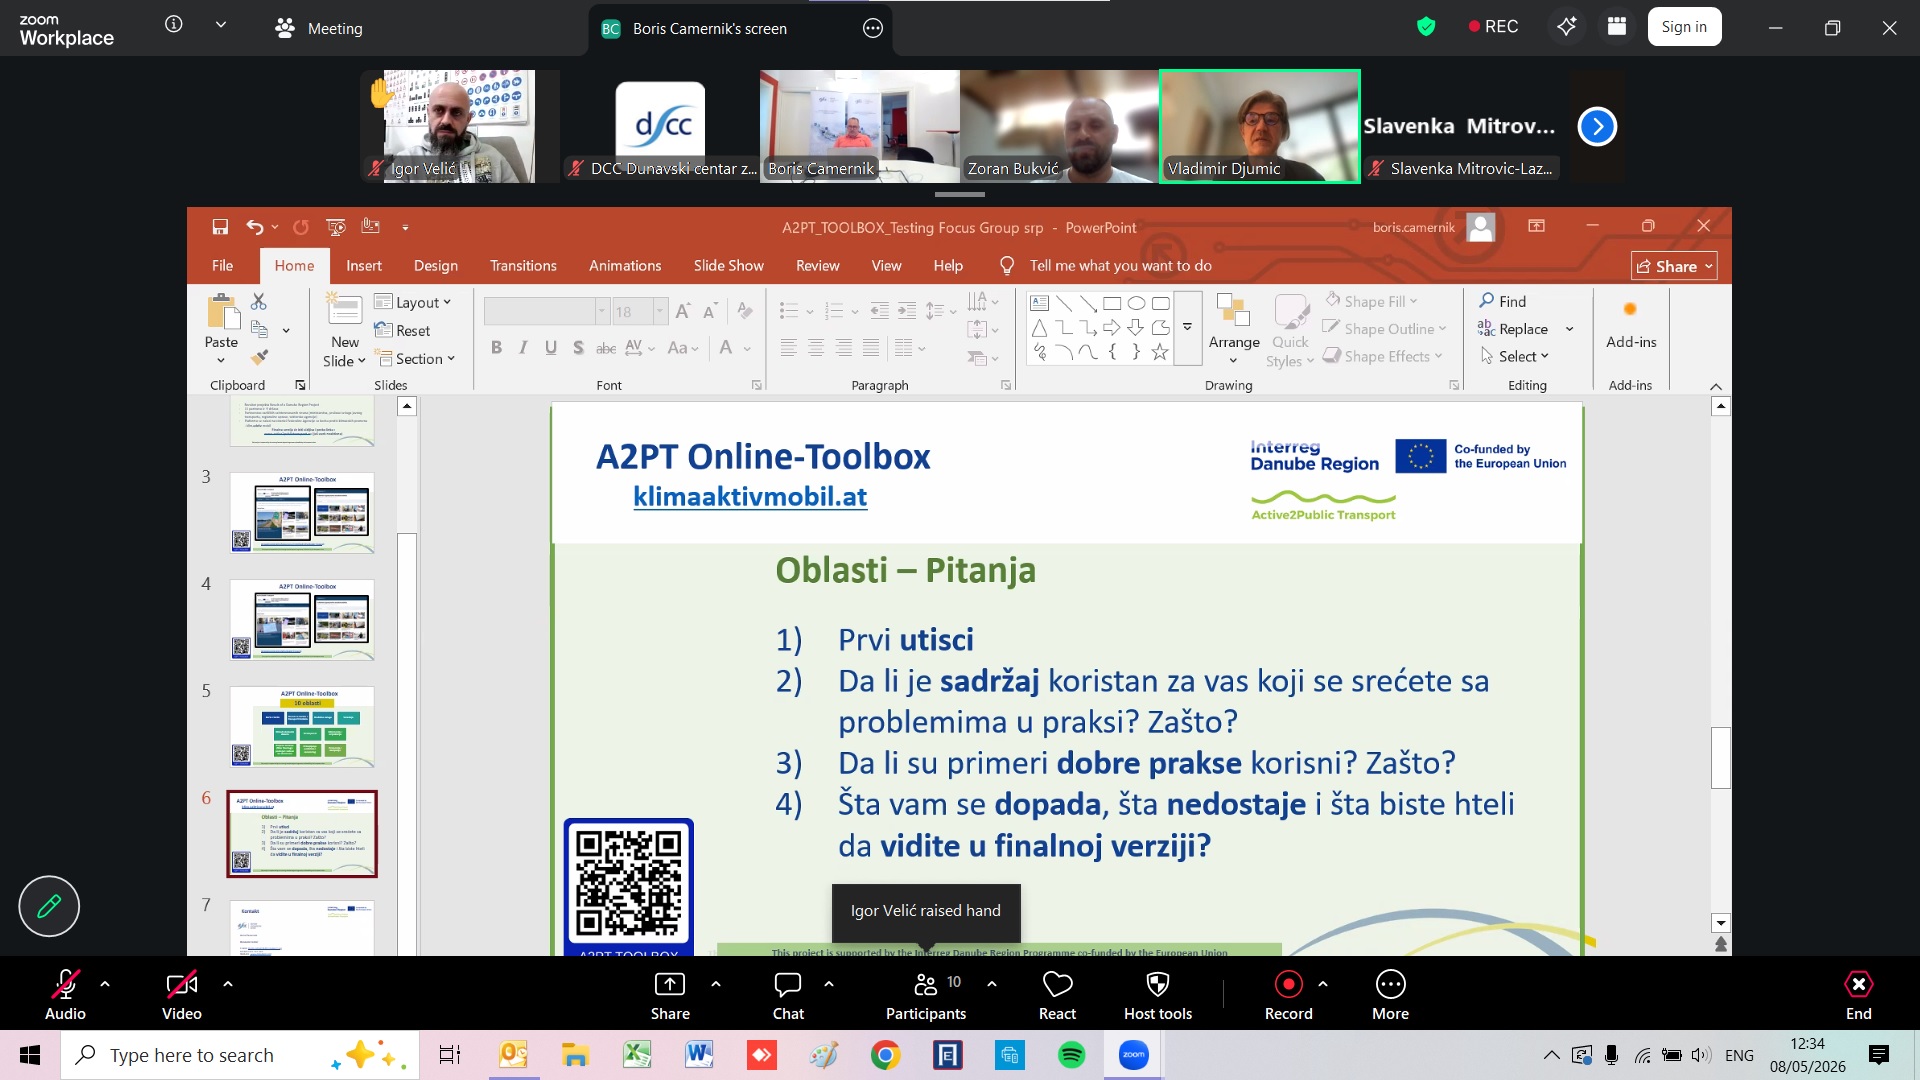Screen dimensions: 1920x1080
Task: Save the presentation with Save icon
Action: pyautogui.click(x=220, y=227)
